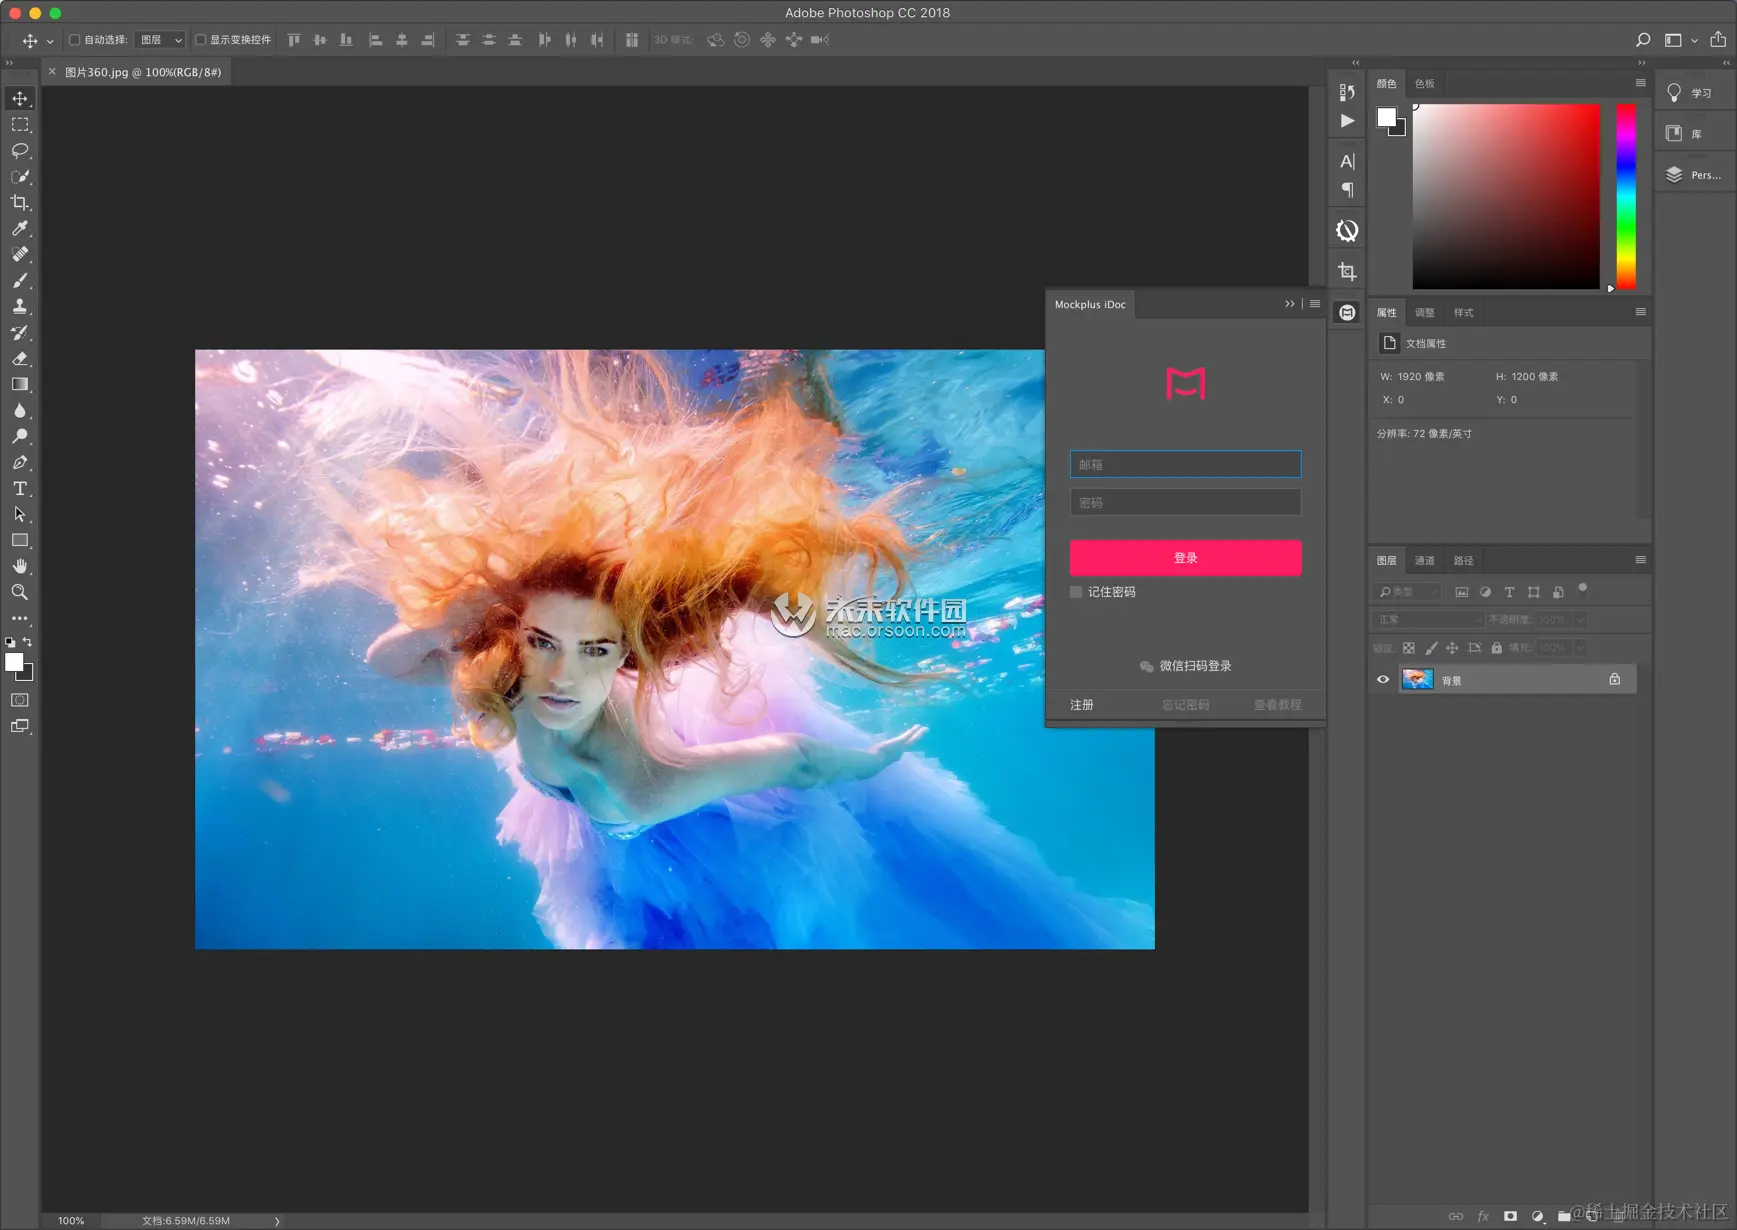Toggle the 自动选择 checkbox
1737x1230 pixels.
[74, 40]
